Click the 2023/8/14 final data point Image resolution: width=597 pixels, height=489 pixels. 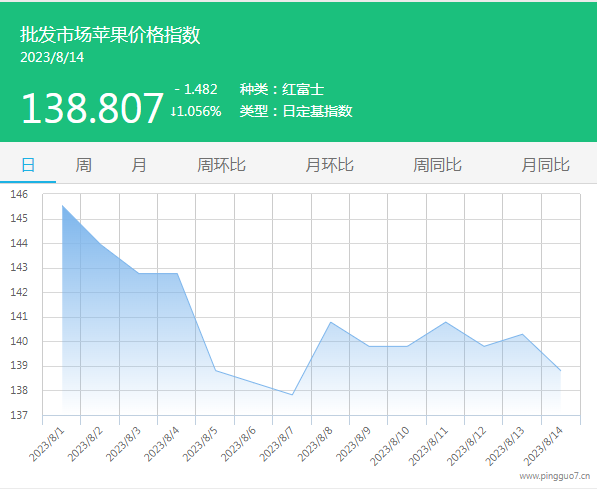(x=560, y=371)
